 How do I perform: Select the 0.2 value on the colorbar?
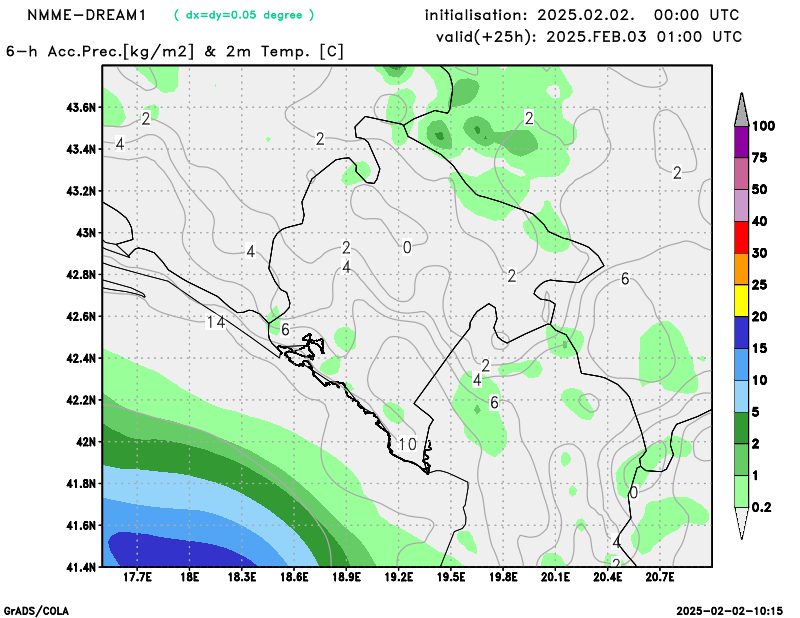pos(761,507)
